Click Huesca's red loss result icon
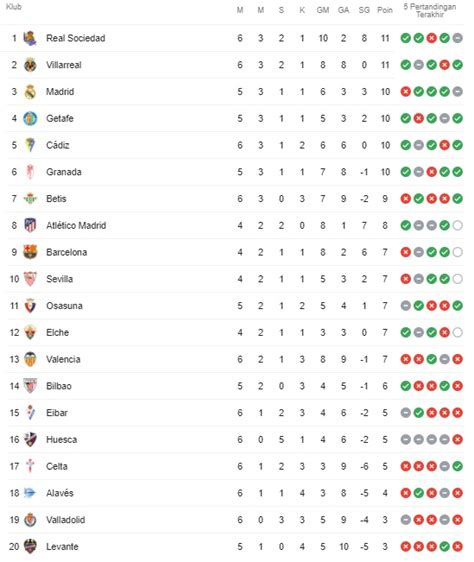The height and width of the screenshot is (562, 474). [457, 439]
